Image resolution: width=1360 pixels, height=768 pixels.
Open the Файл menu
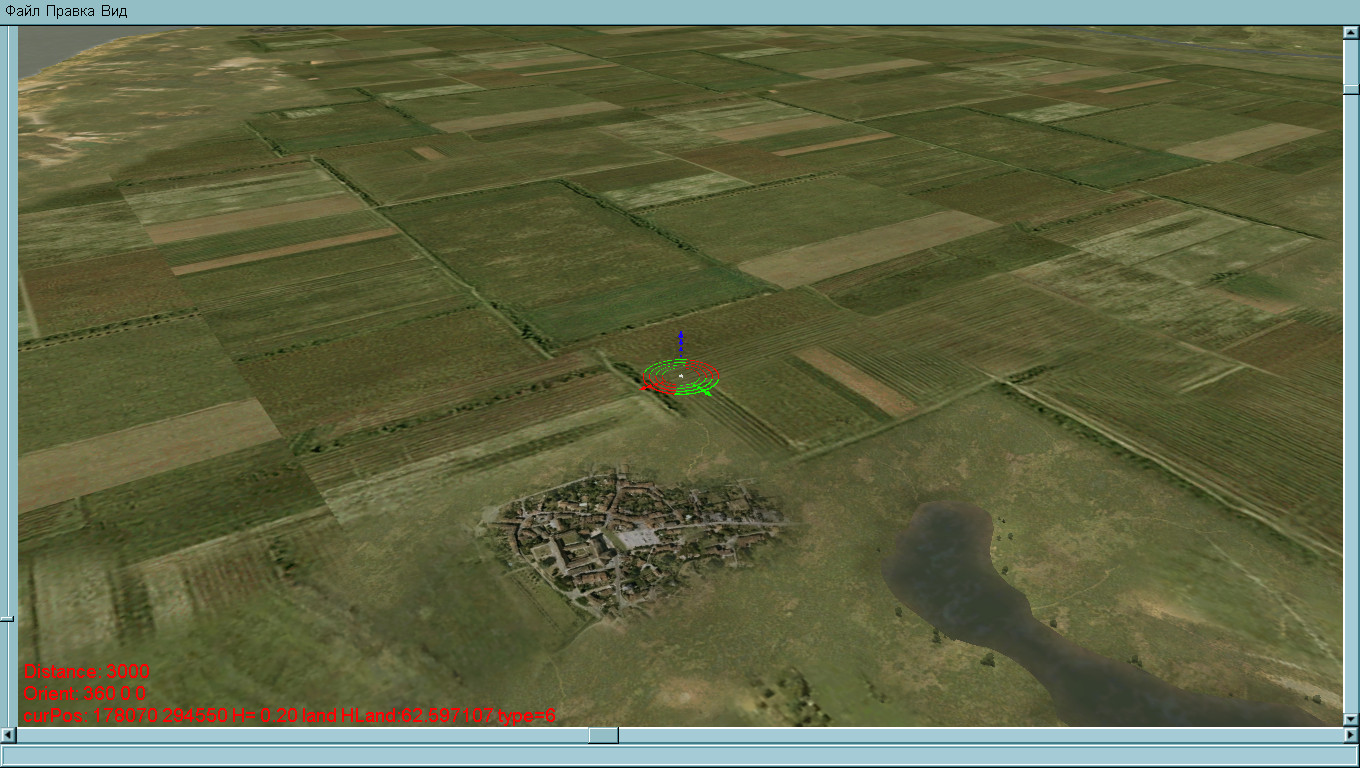tap(23, 11)
